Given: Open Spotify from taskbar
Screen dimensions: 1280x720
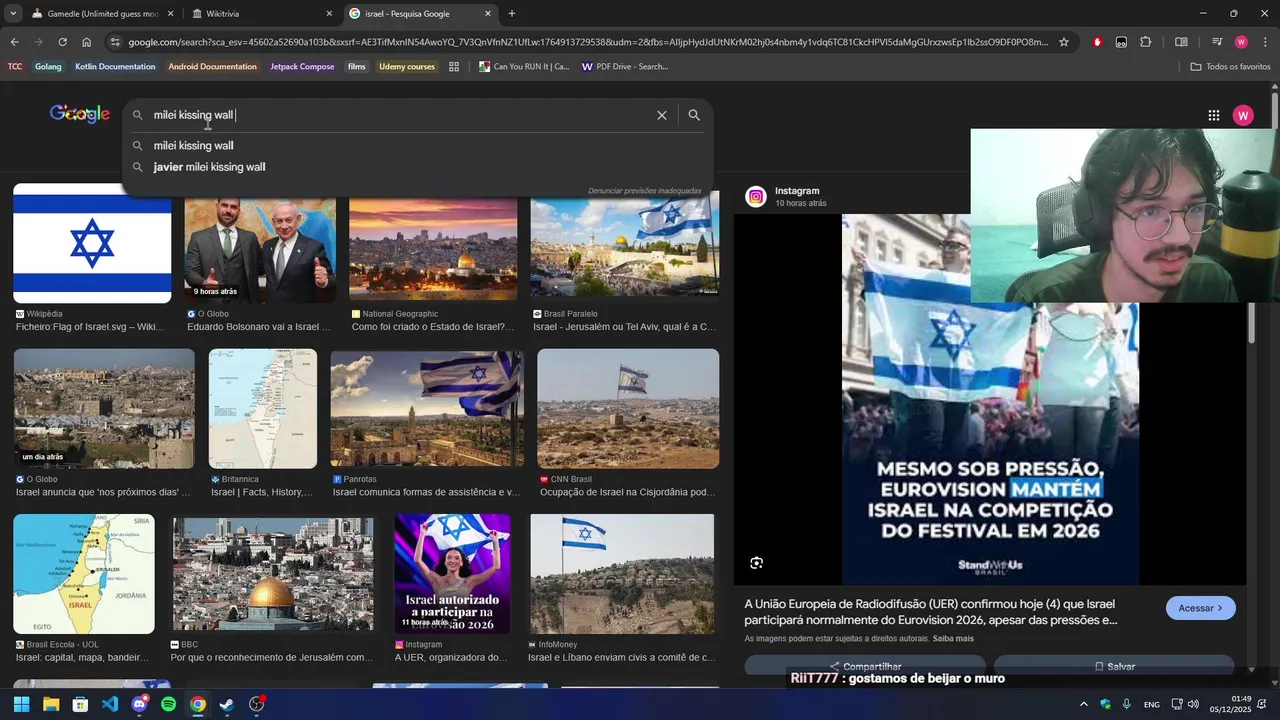Looking at the screenshot, I should click(168, 704).
